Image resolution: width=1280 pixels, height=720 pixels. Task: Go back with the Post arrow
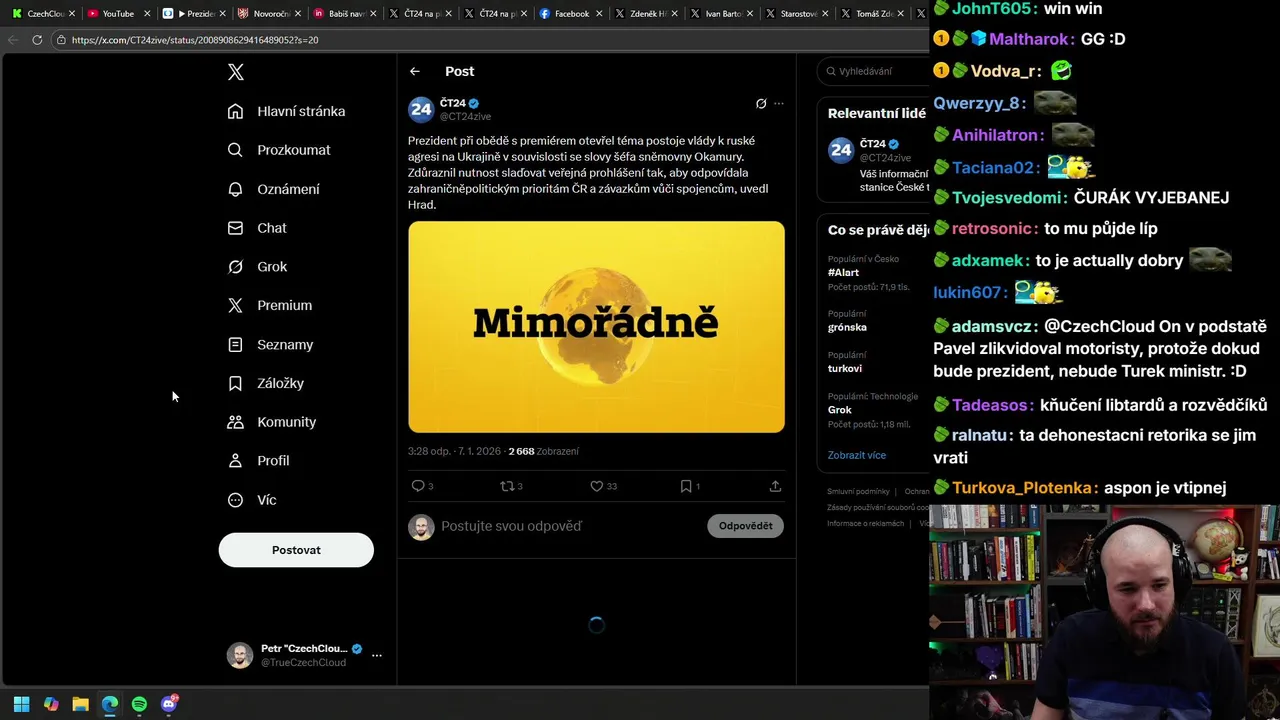point(415,71)
